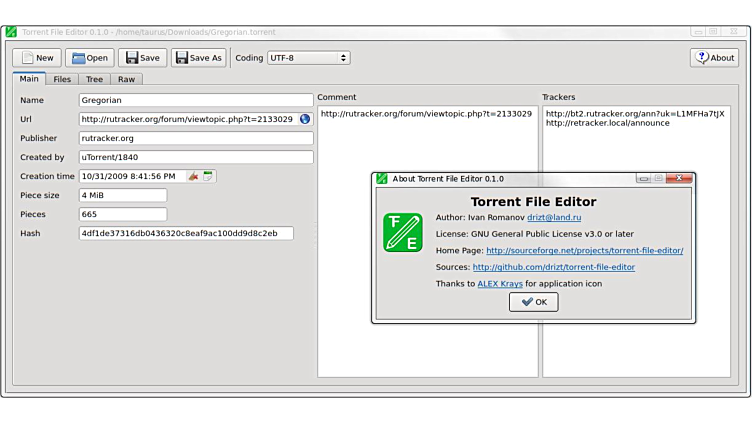This screenshot has height=423, width=752.
Task: Open the Tree tab
Action: click(x=94, y=79)
